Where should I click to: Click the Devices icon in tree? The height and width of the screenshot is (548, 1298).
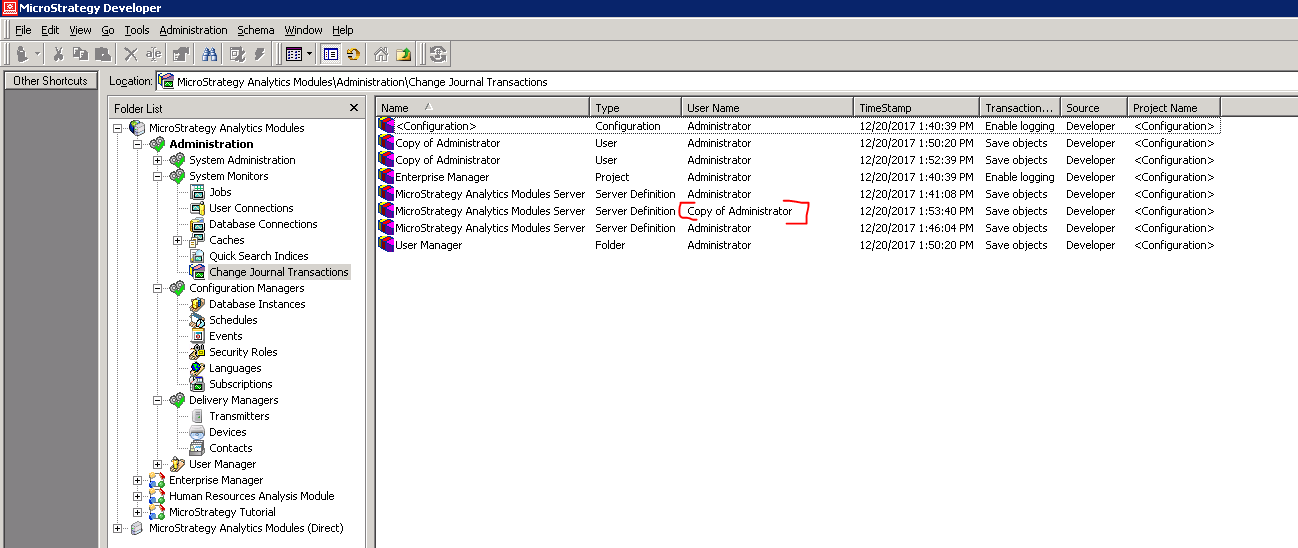(x=197, y=432)
